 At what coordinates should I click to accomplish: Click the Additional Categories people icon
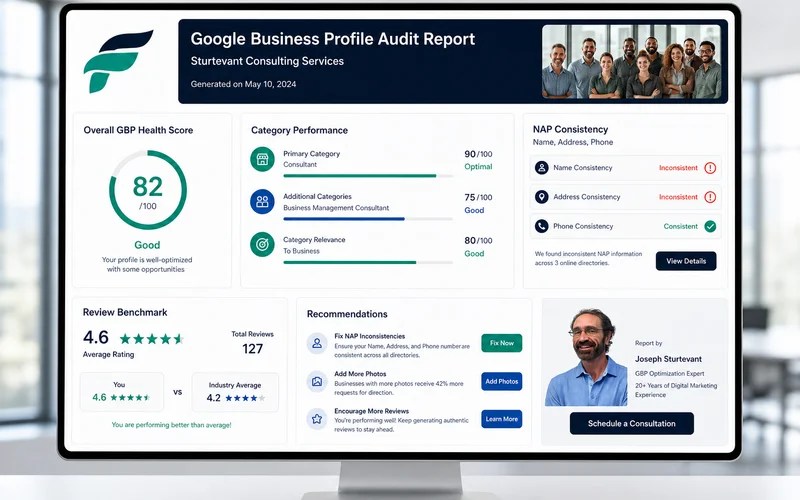(x=262, y=202)
